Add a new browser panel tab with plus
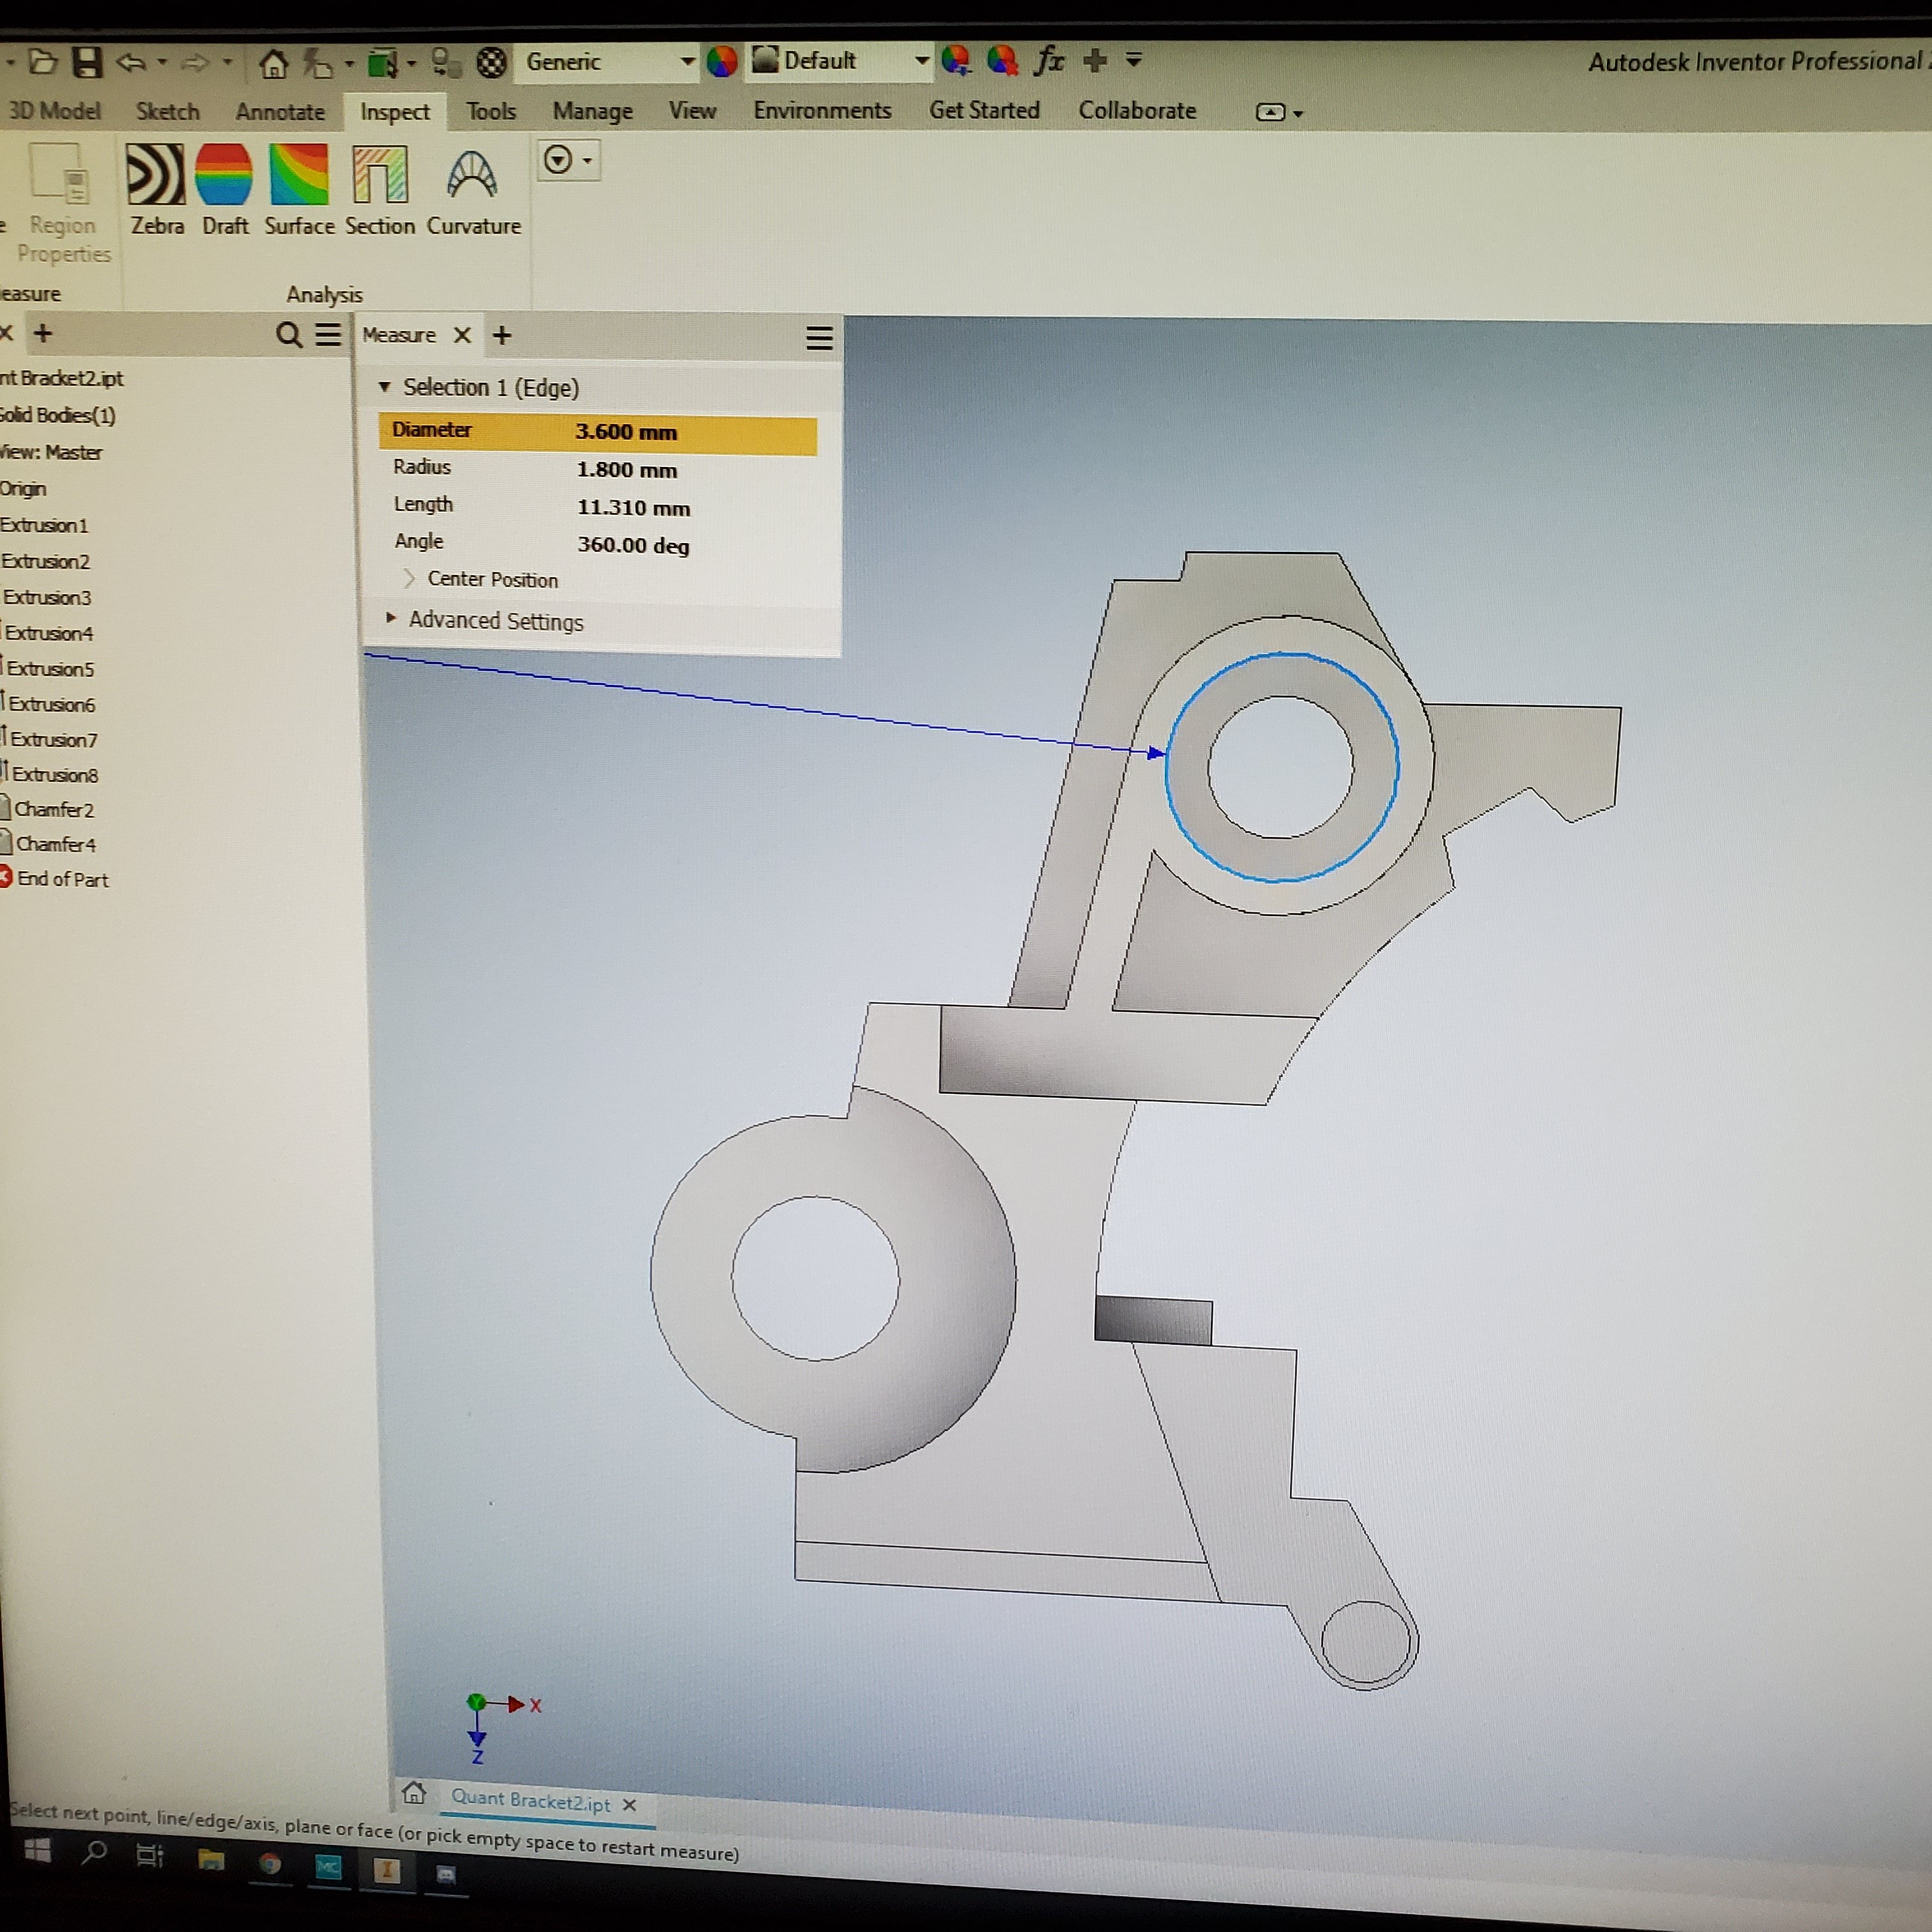1932x1932 pixels. 43,333
